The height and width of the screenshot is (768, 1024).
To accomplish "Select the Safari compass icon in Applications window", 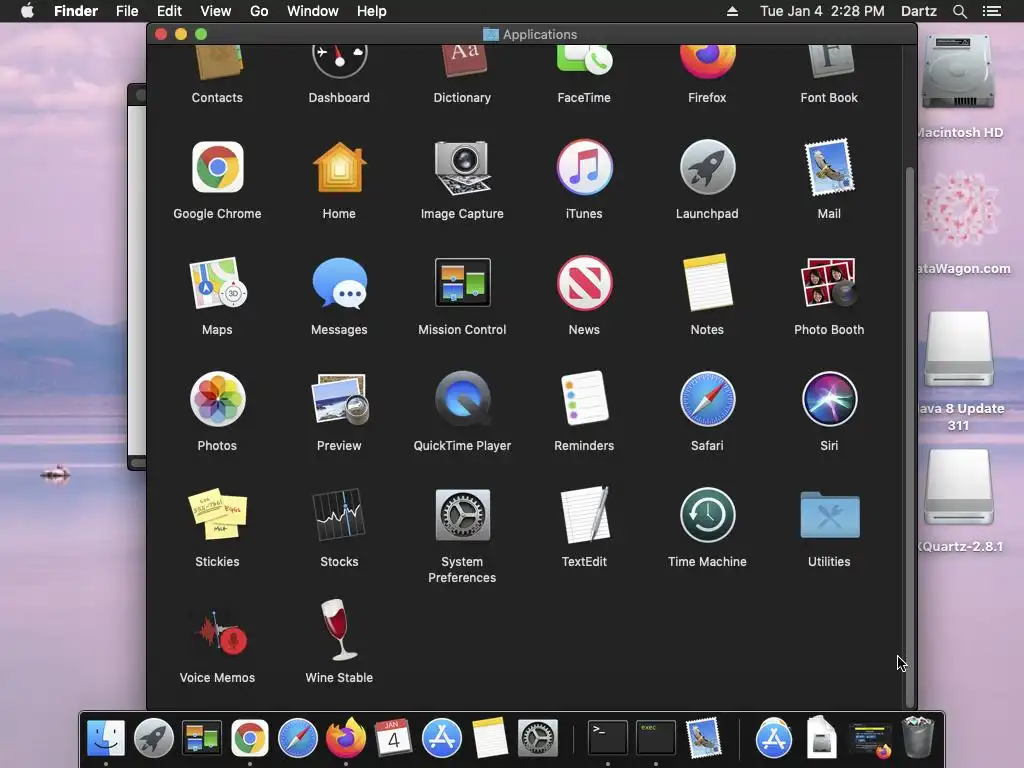I will tap(707, 399).
